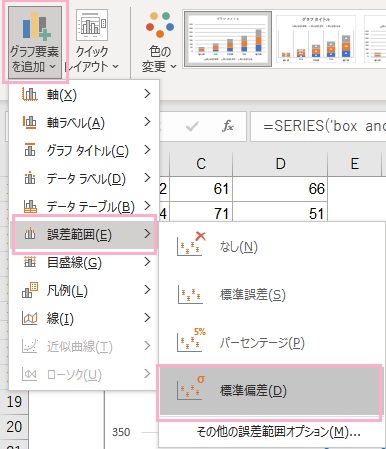Click the sigma standard deviation icon
This screenshot has width=386, height=449.
(x=191, y=388)
